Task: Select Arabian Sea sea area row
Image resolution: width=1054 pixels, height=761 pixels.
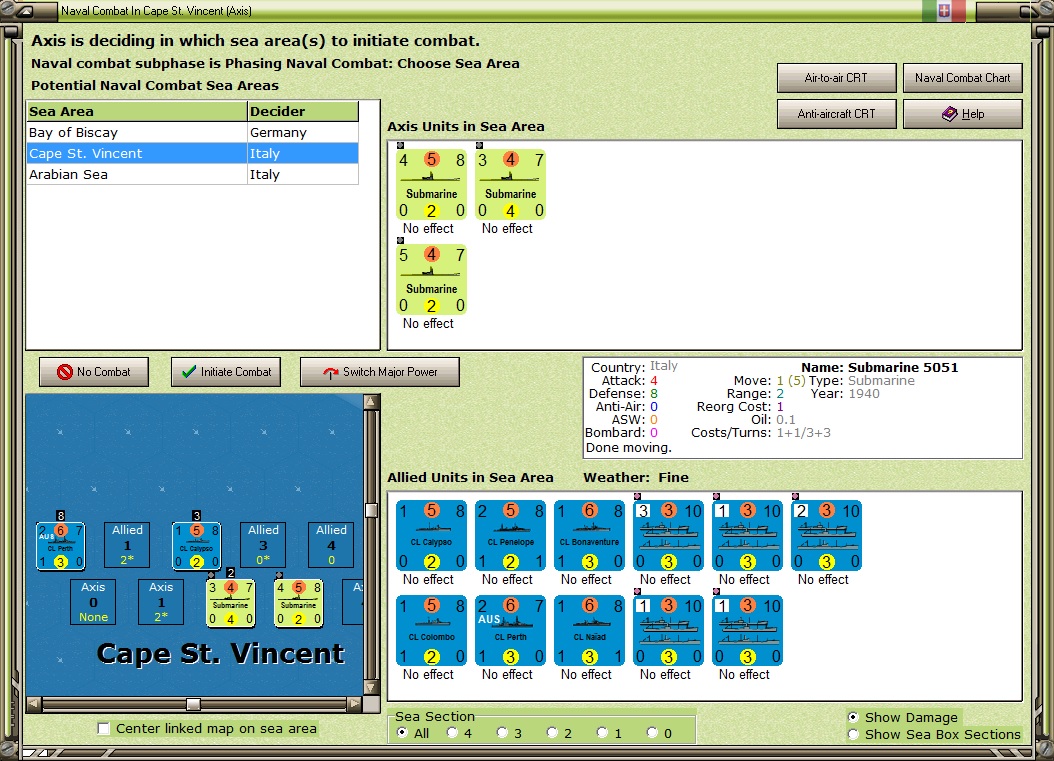Action: (x=192, y=174)
